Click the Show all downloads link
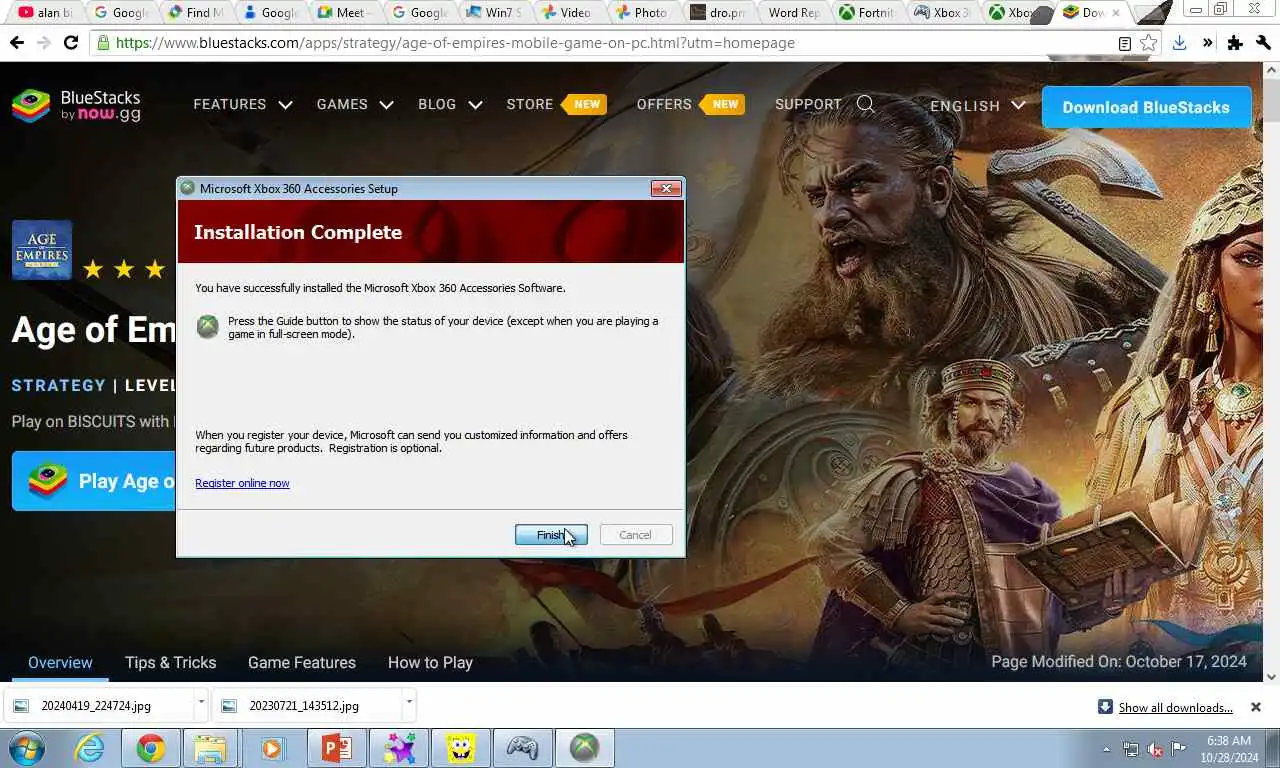The image size is (1280, 768). click(1175, 707)
